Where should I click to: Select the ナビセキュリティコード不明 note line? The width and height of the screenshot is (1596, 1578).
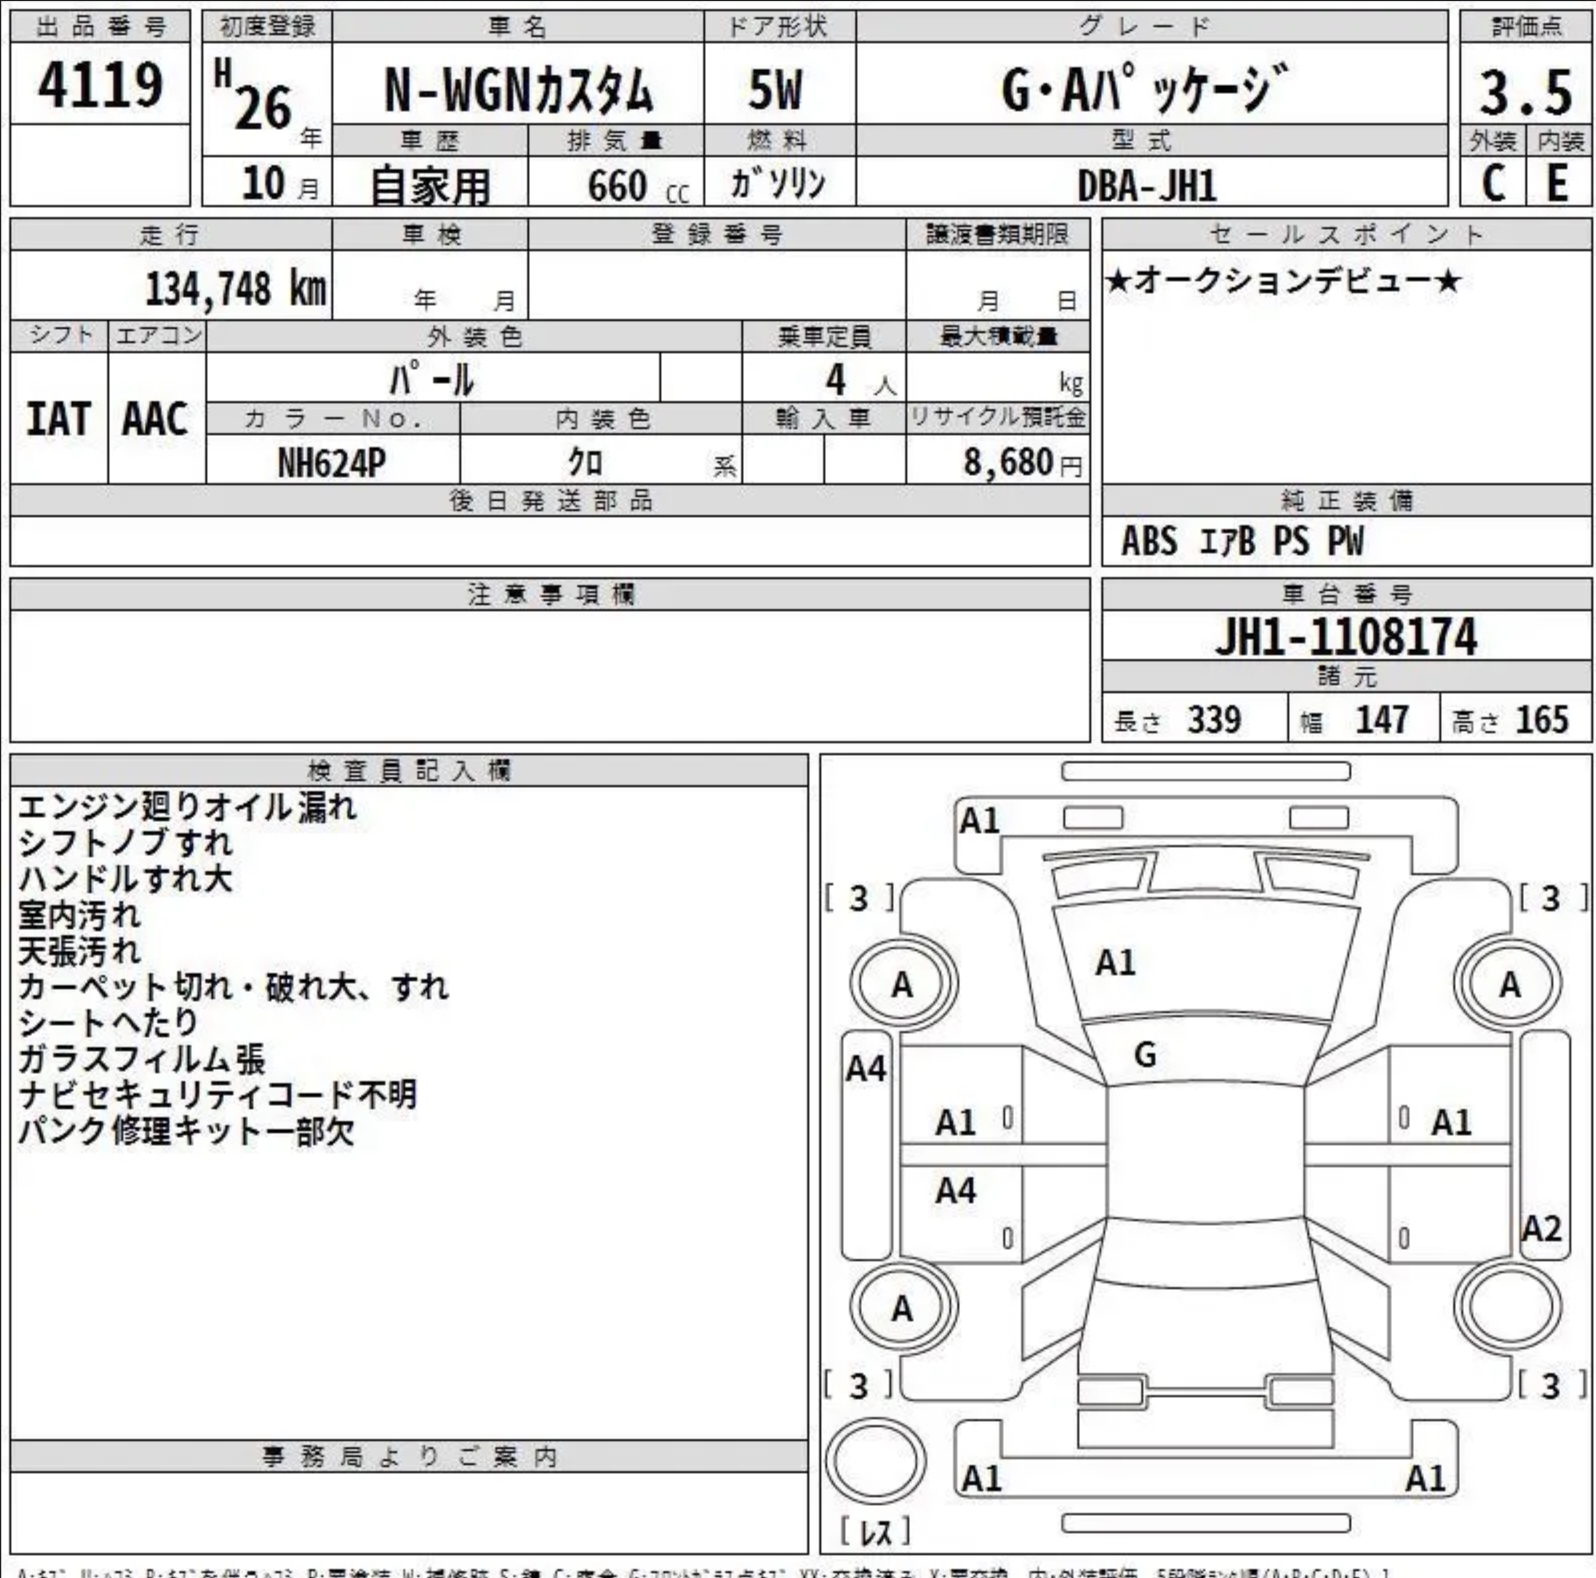pos(217,1094)
